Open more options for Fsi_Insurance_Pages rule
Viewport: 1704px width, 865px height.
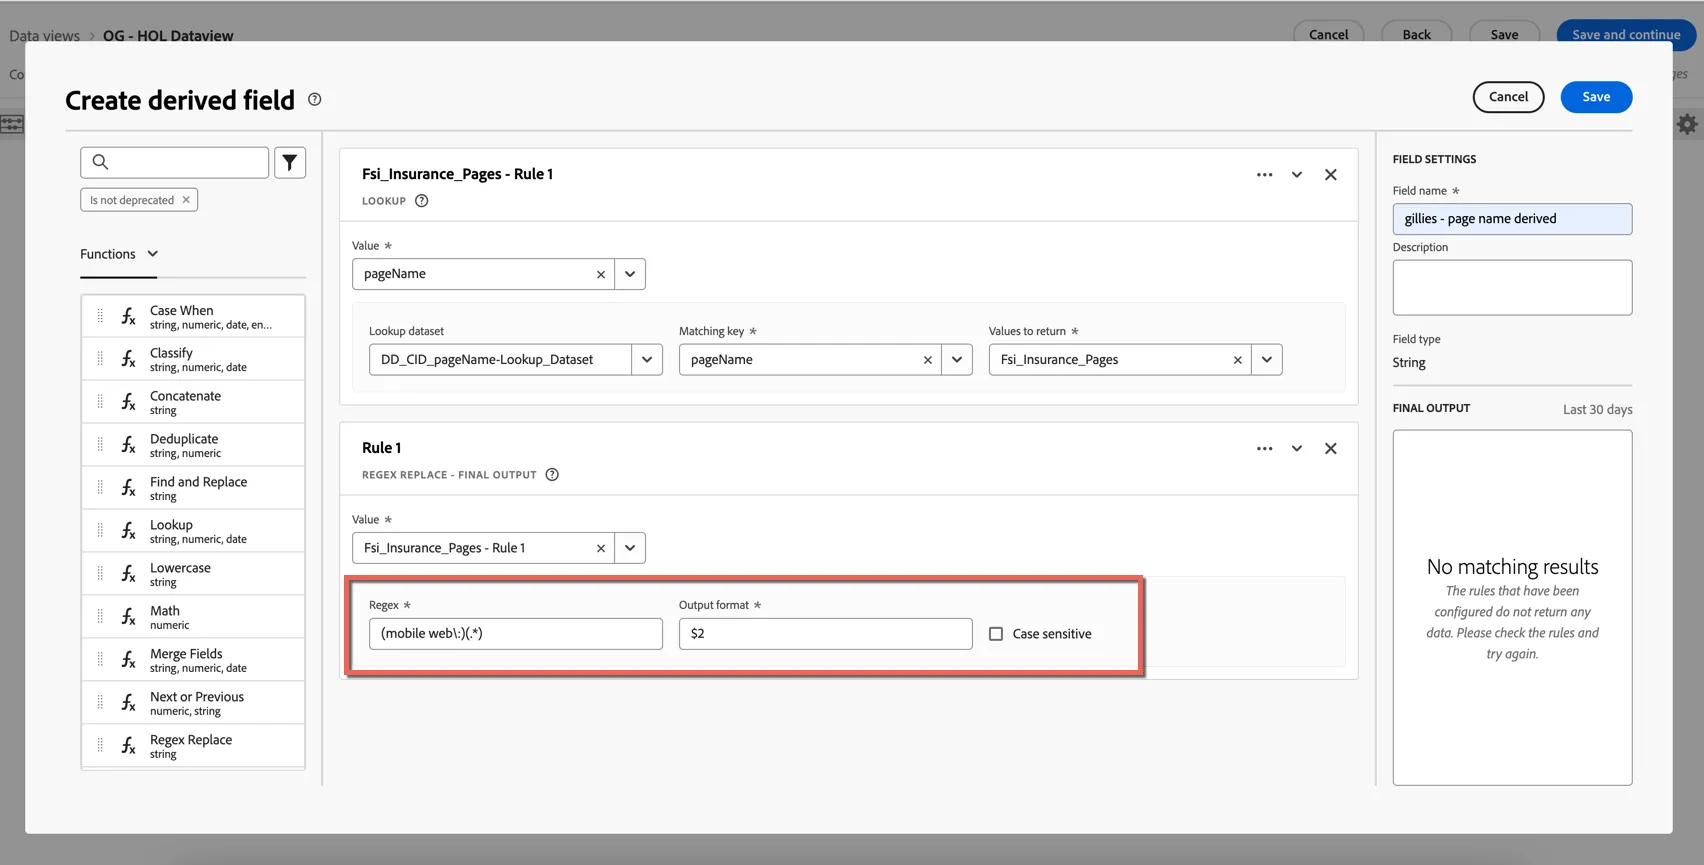pyautogui.click(x=1265, y=175)
